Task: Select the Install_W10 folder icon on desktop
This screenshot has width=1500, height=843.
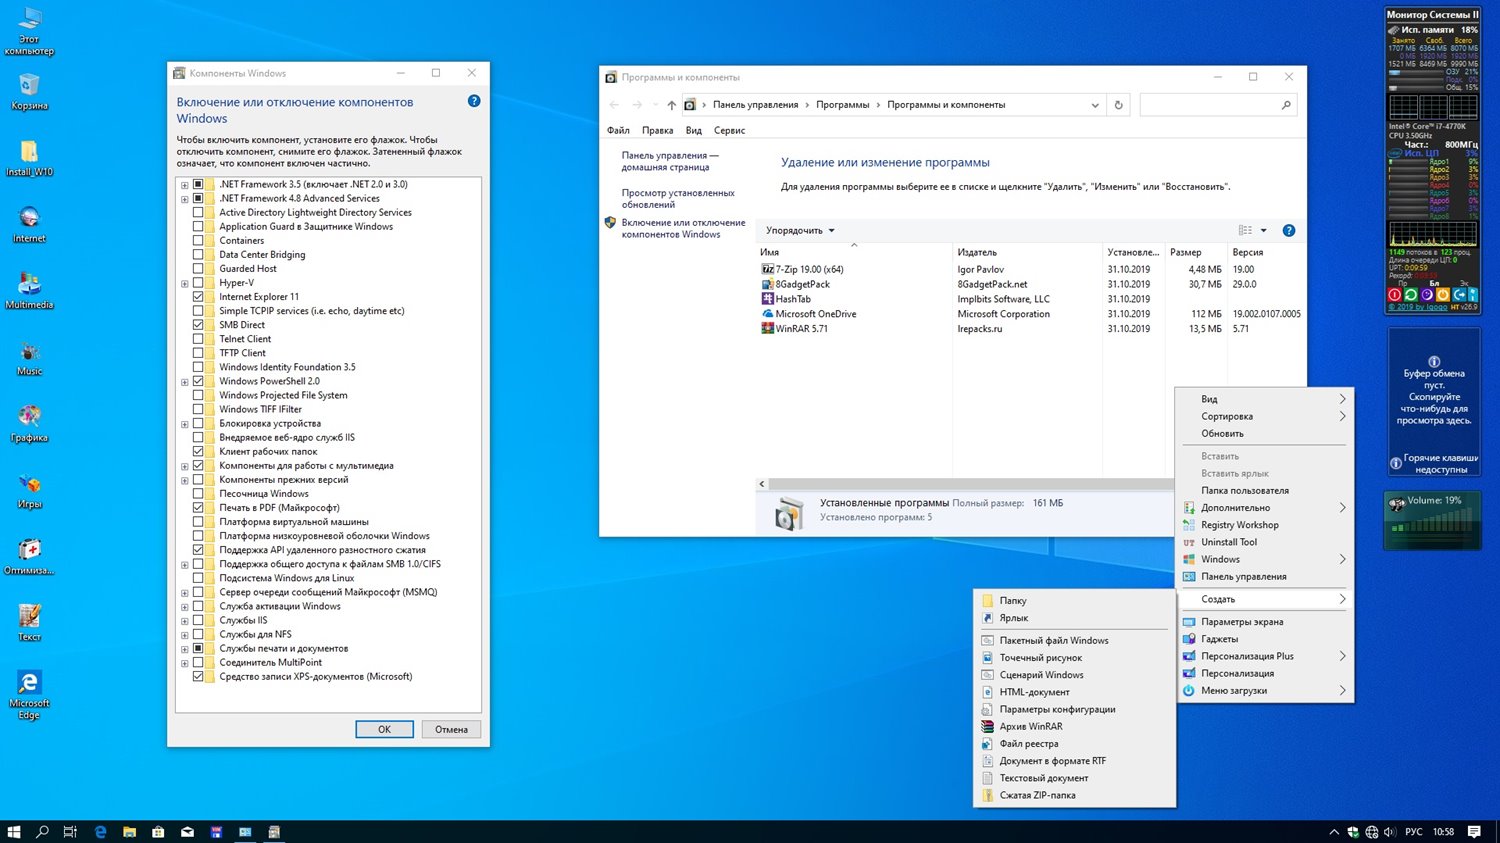Action: tap(29, 157)
